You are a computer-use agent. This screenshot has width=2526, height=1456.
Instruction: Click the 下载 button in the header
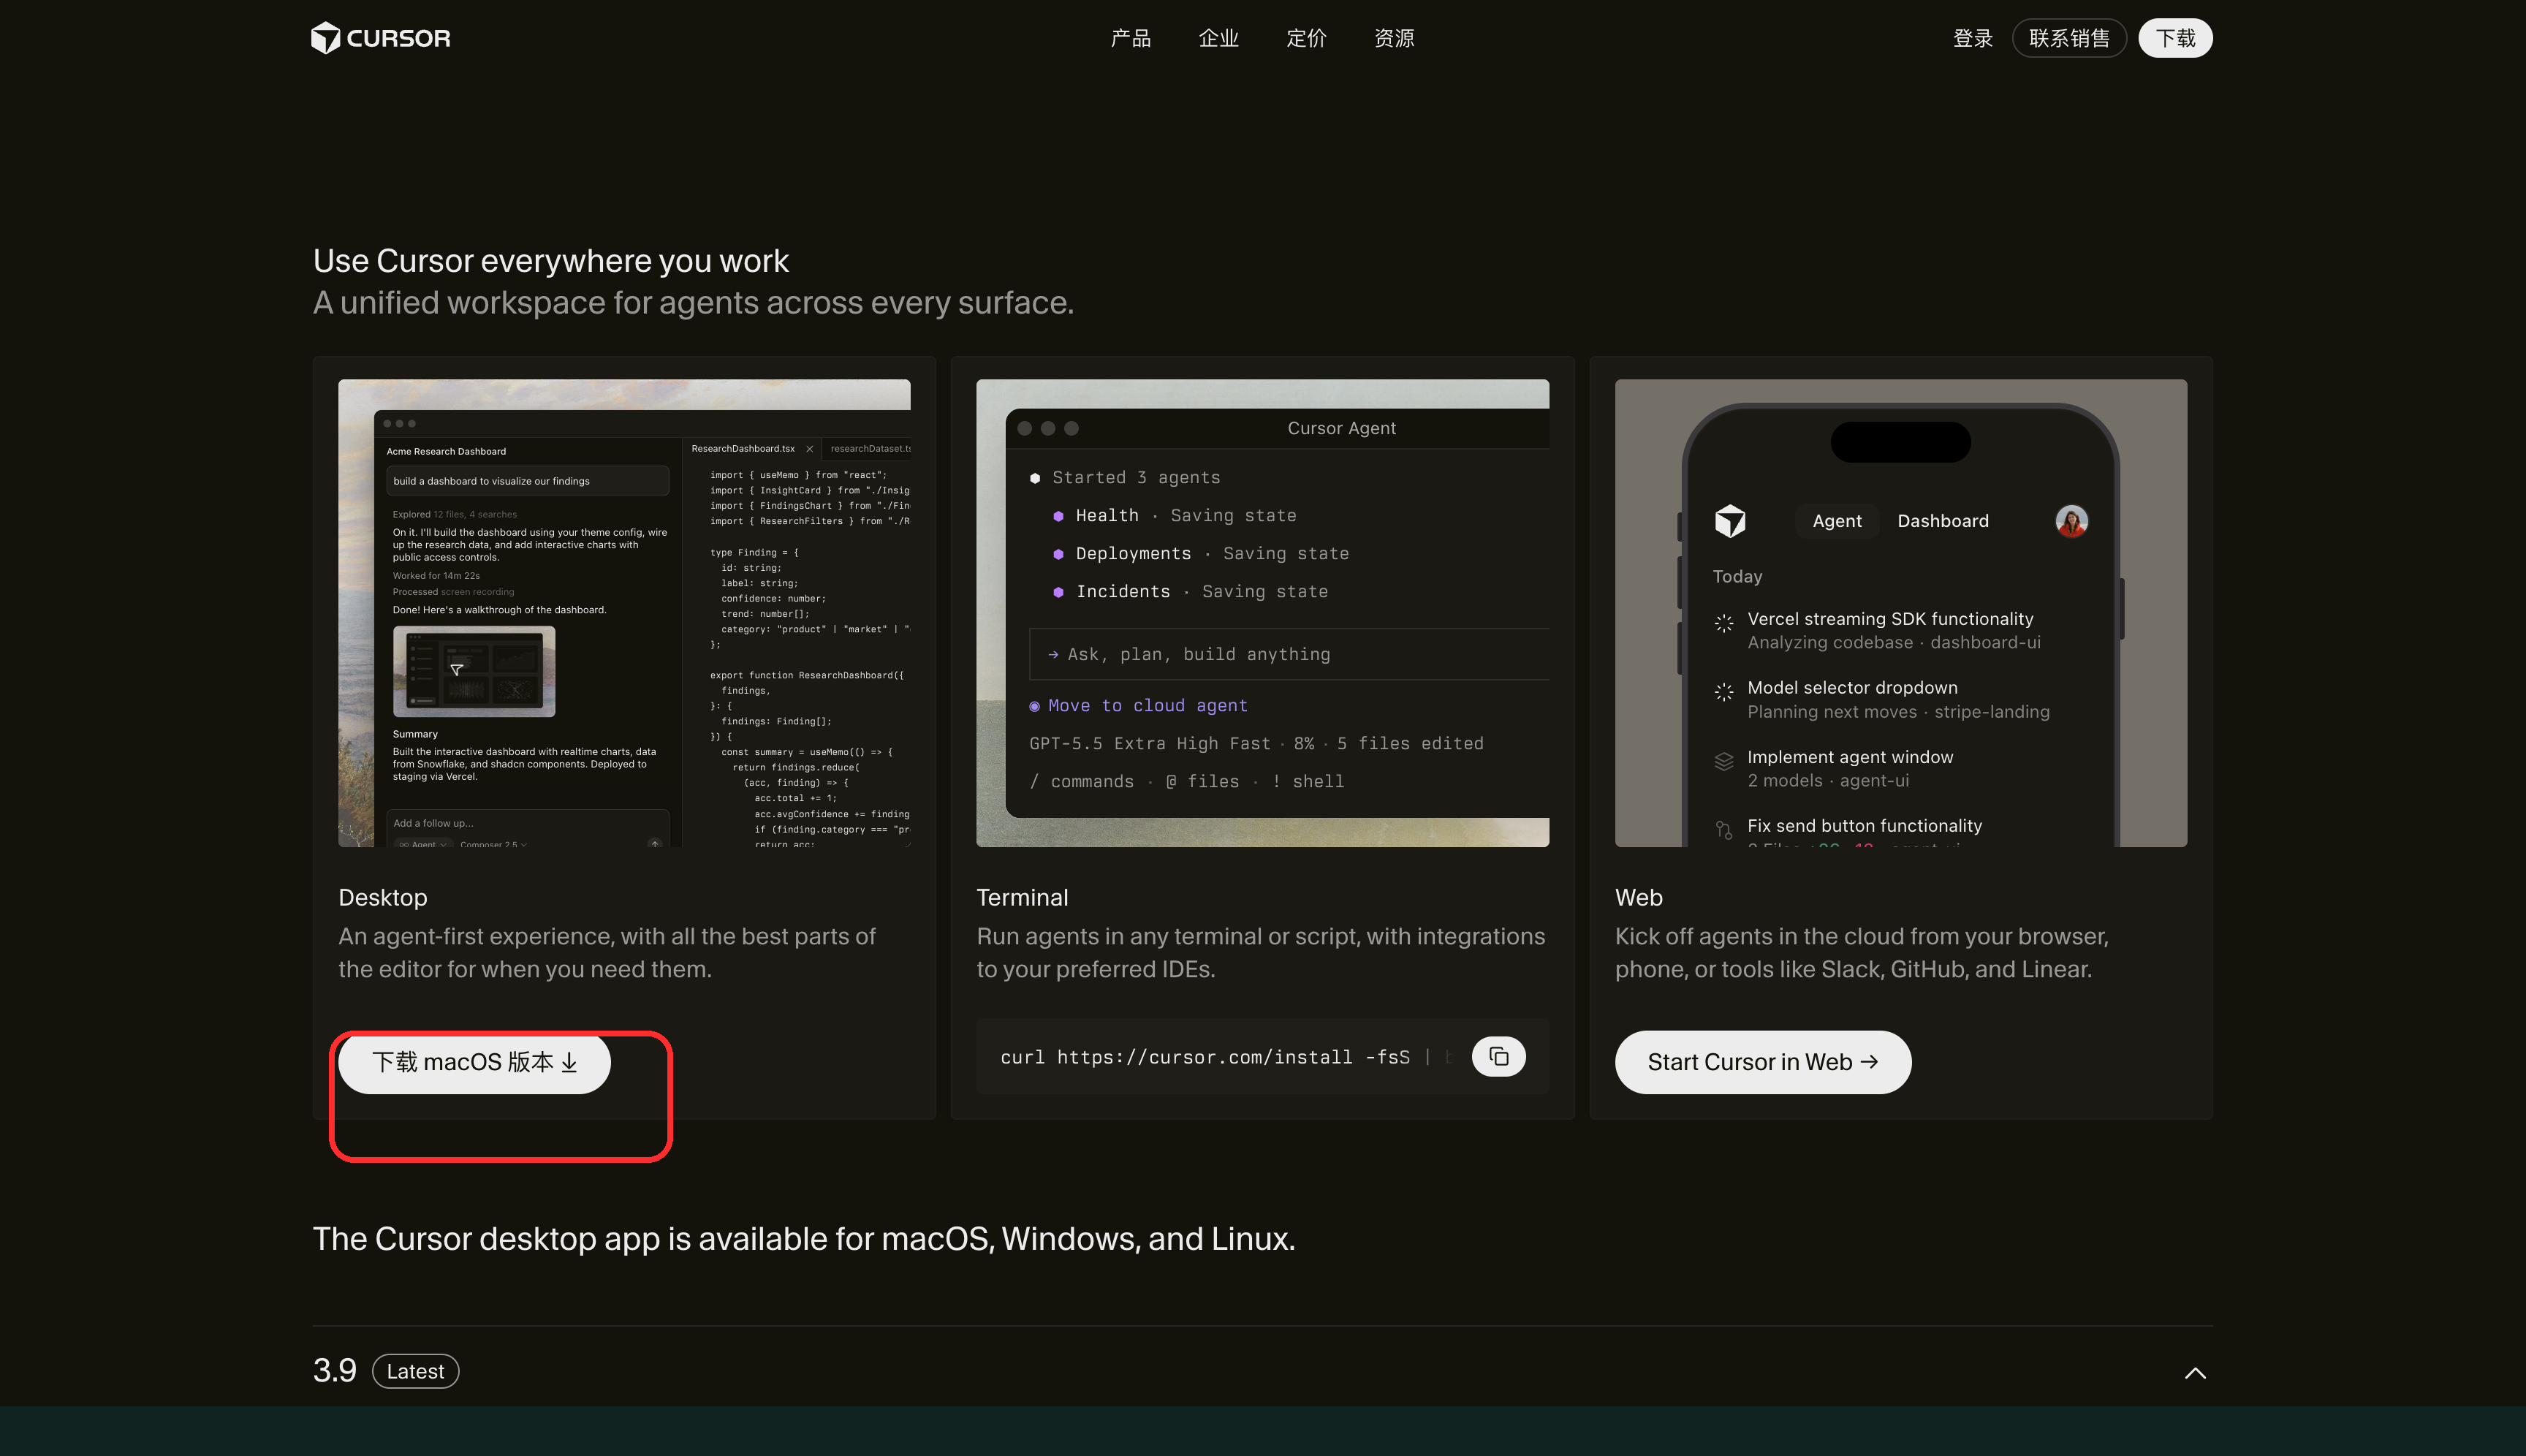[x=2175, y=38]
